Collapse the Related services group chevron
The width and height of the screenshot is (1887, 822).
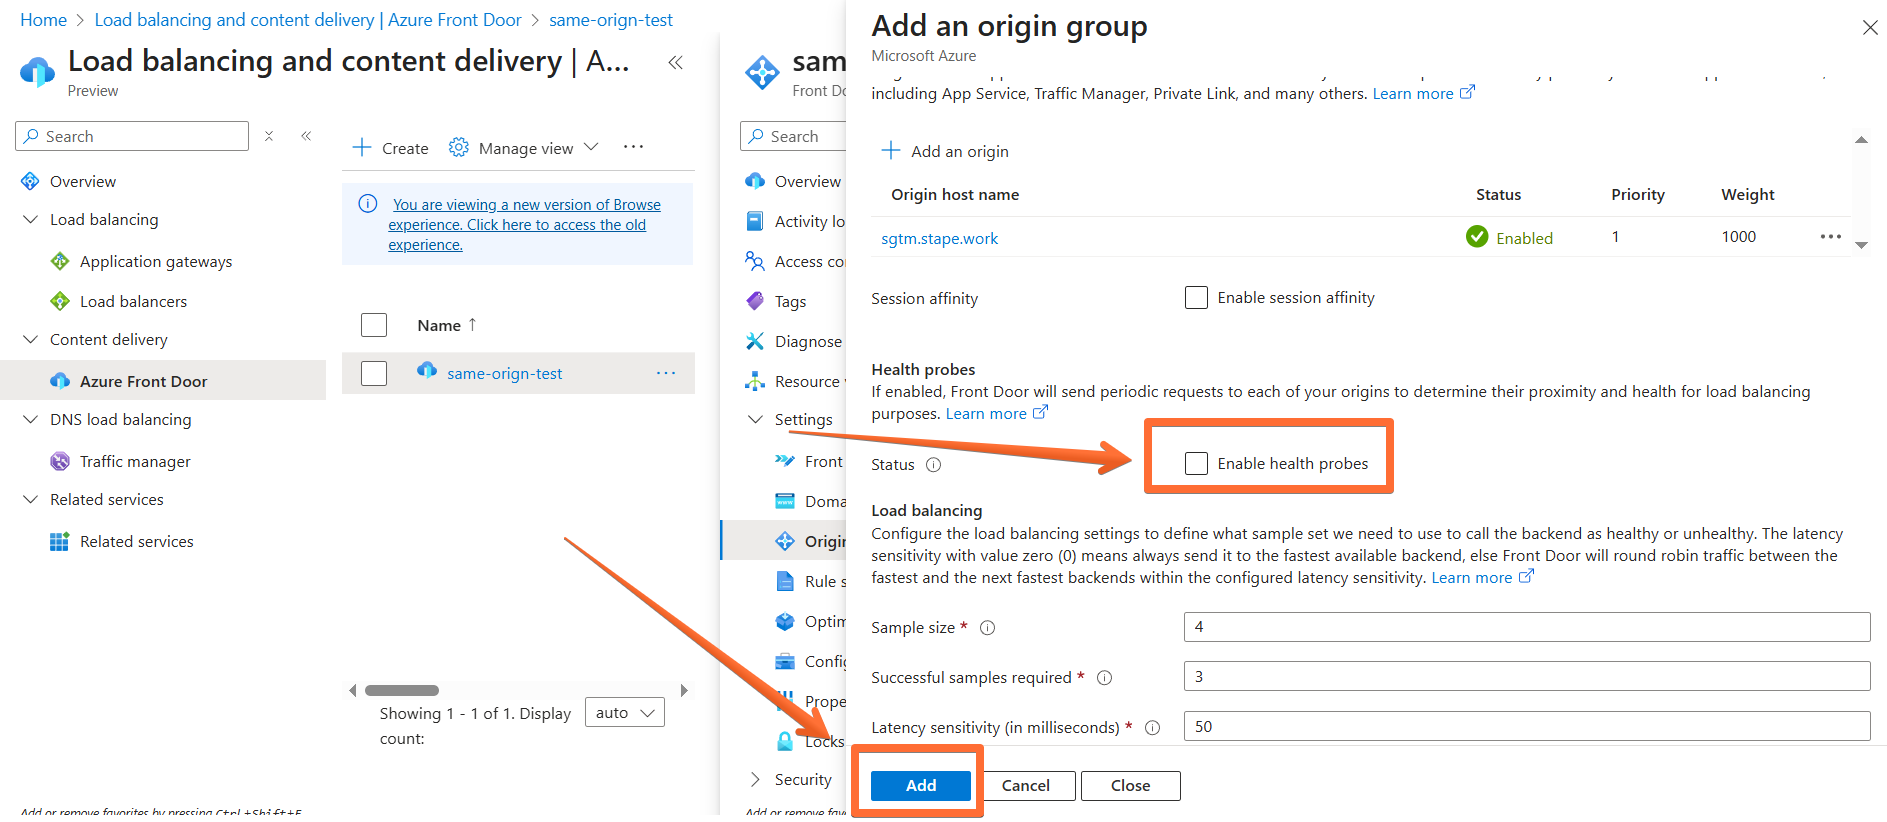pos(30,499)
